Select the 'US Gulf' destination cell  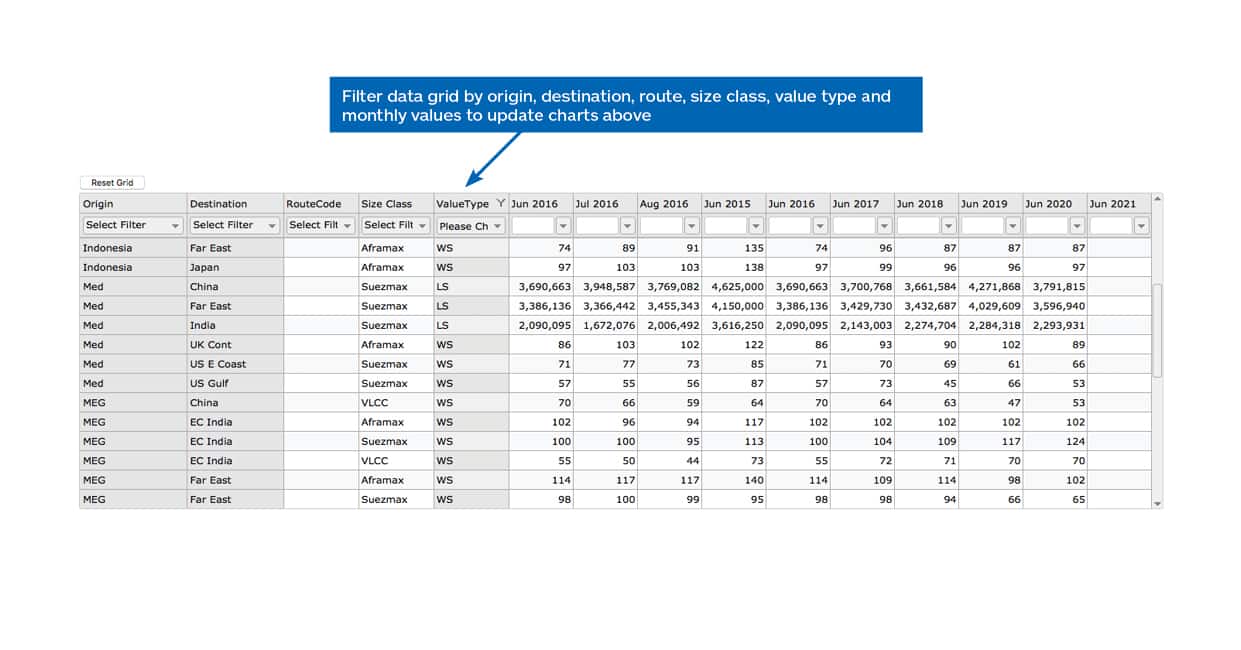click(x=235, y=383)
